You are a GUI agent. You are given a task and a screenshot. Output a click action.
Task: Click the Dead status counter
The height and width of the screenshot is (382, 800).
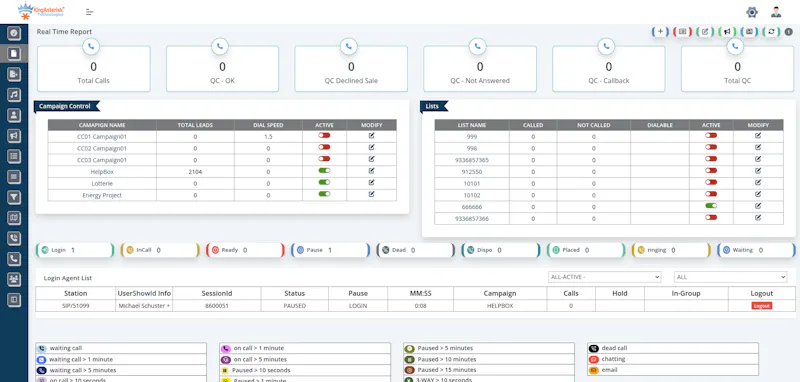(x=416, y=250)
